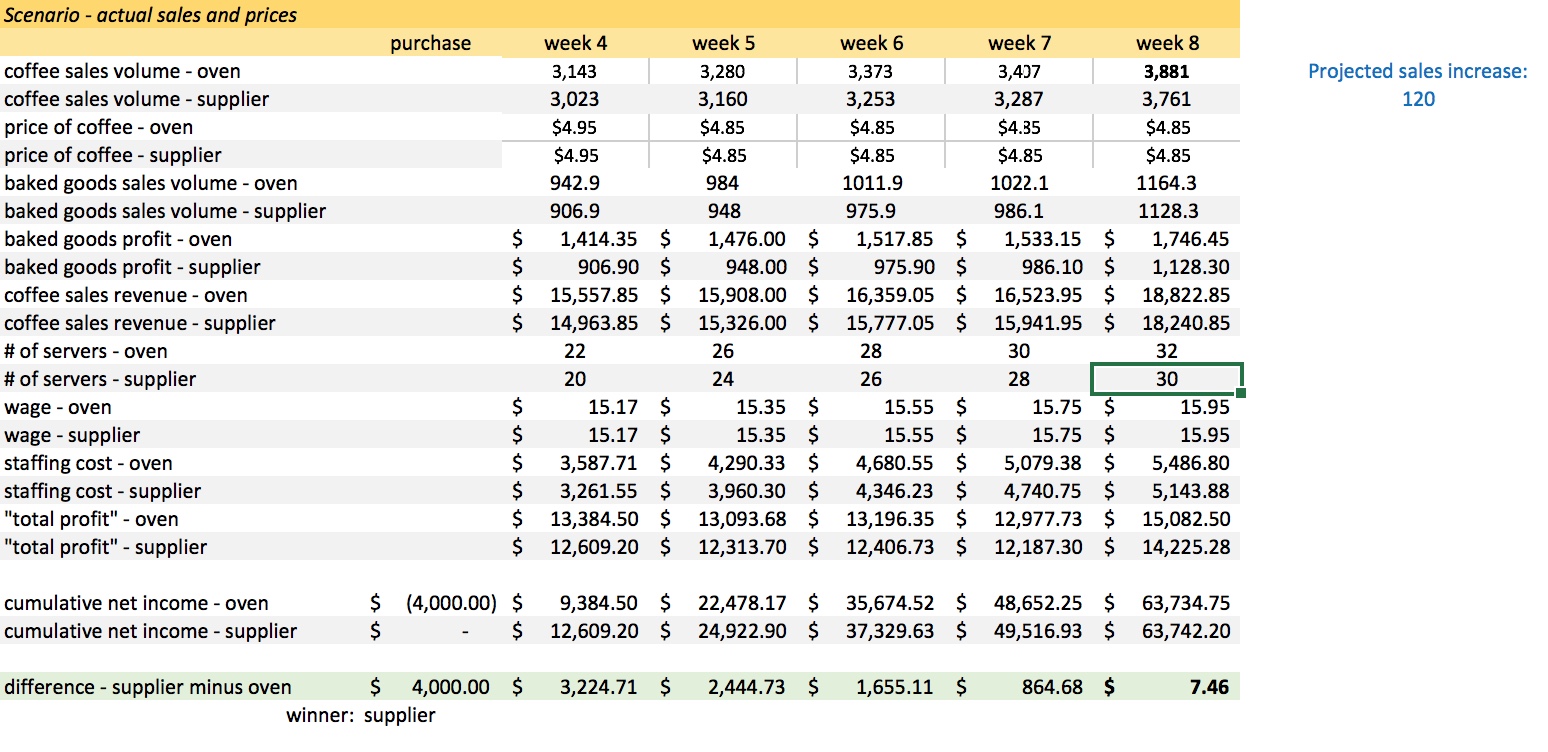Click the 'cumulative net income - oven' row label
This screenshot has height=752, width=1548.
coord(137,603)
